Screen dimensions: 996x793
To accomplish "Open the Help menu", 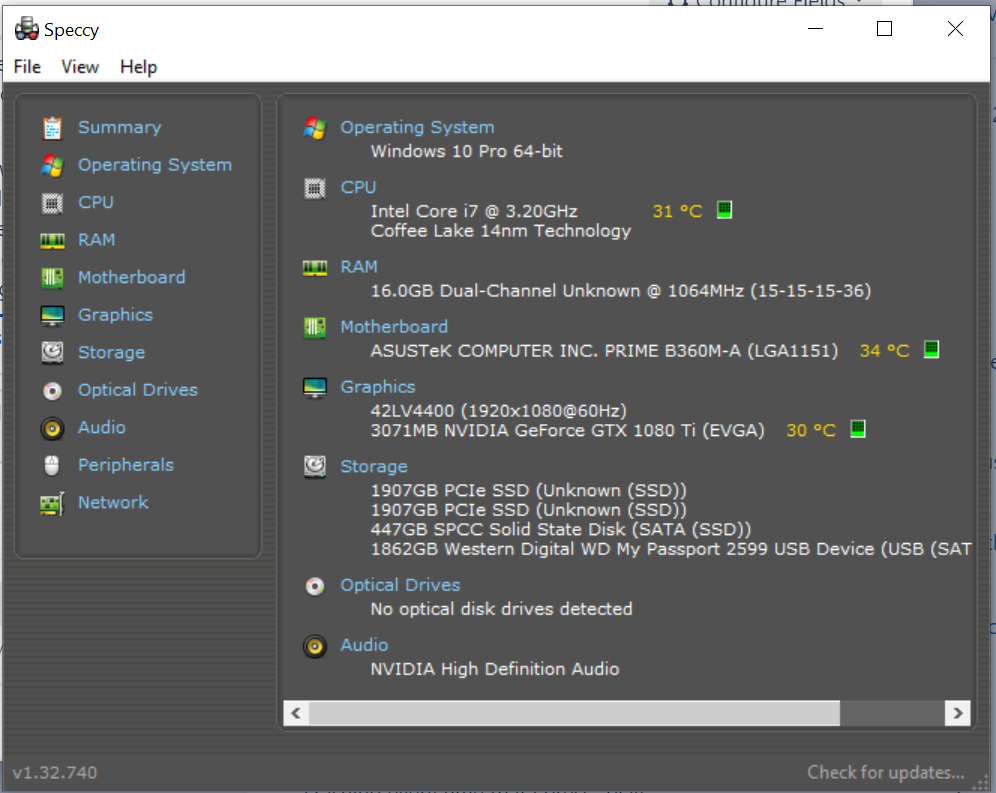I will pyautogui.click(x=138, y=67).
